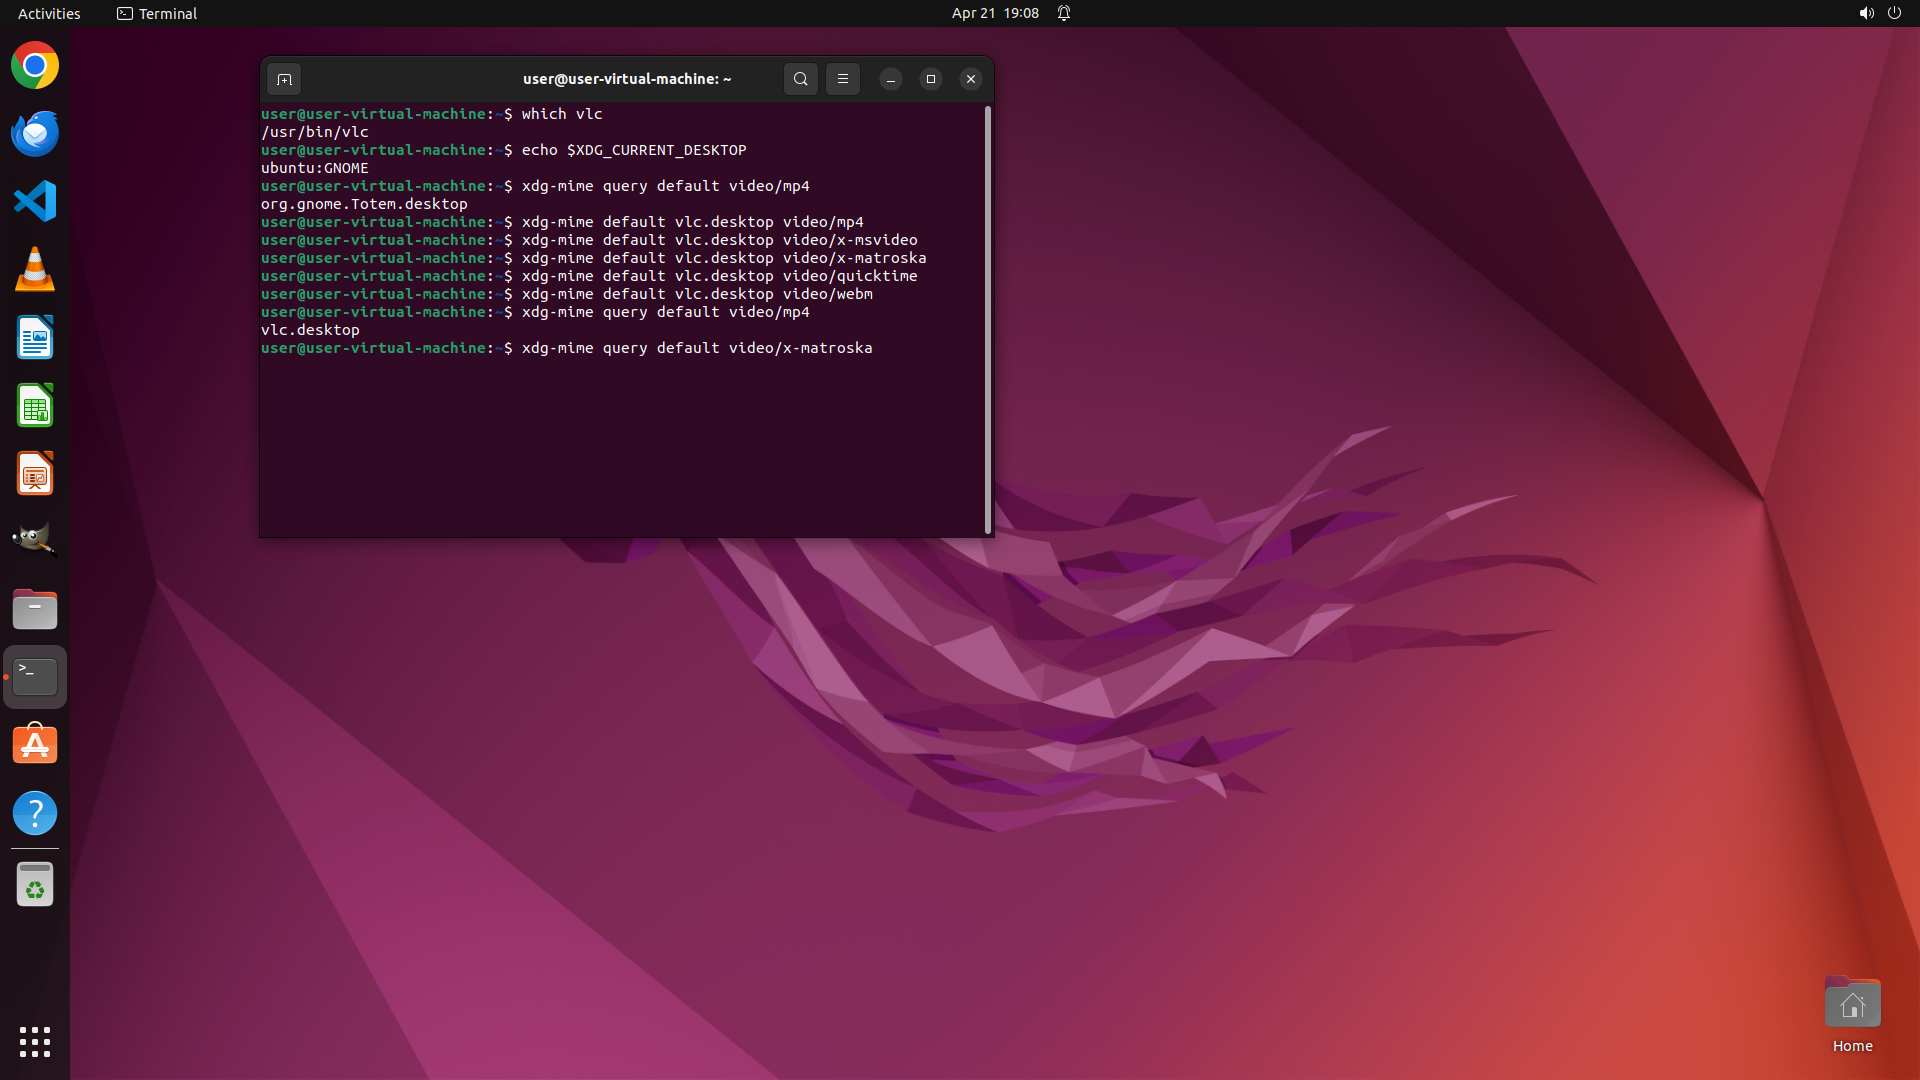Image resolution: width=1920 pixels, height=1080 pixels.
Task: Open Ubuntu Software from dock
Action: pyautogui.click(x=35, y=745)
